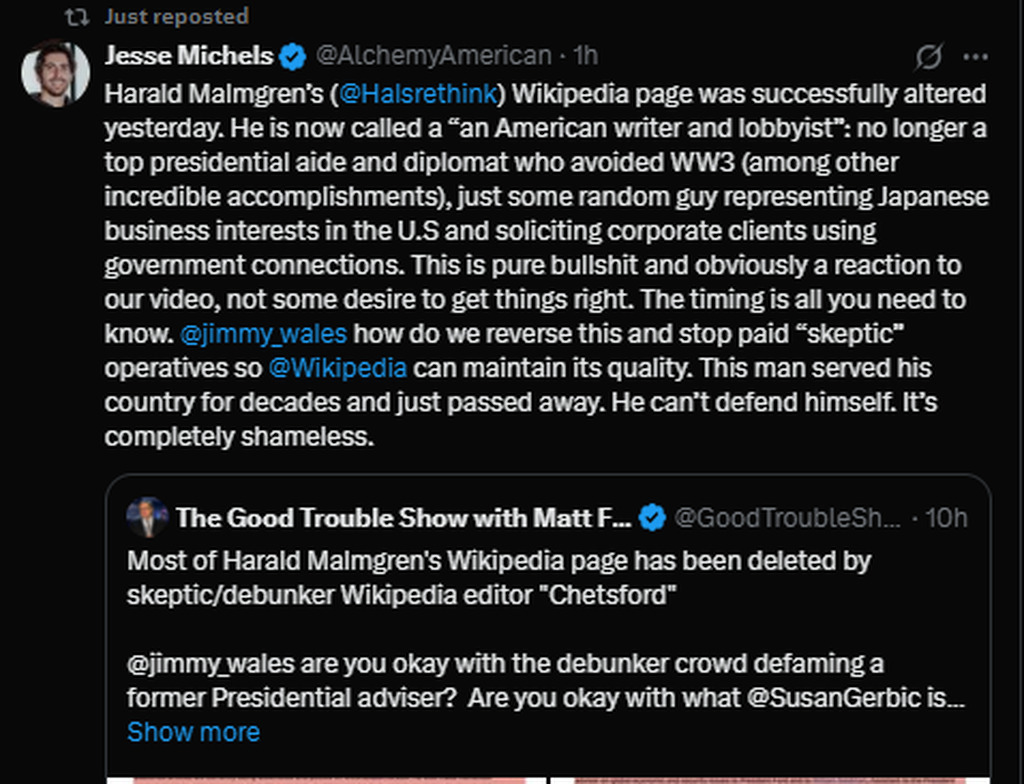Open The Good Trouble Show profile name
1024x784 pixels.
pos(403,517)
